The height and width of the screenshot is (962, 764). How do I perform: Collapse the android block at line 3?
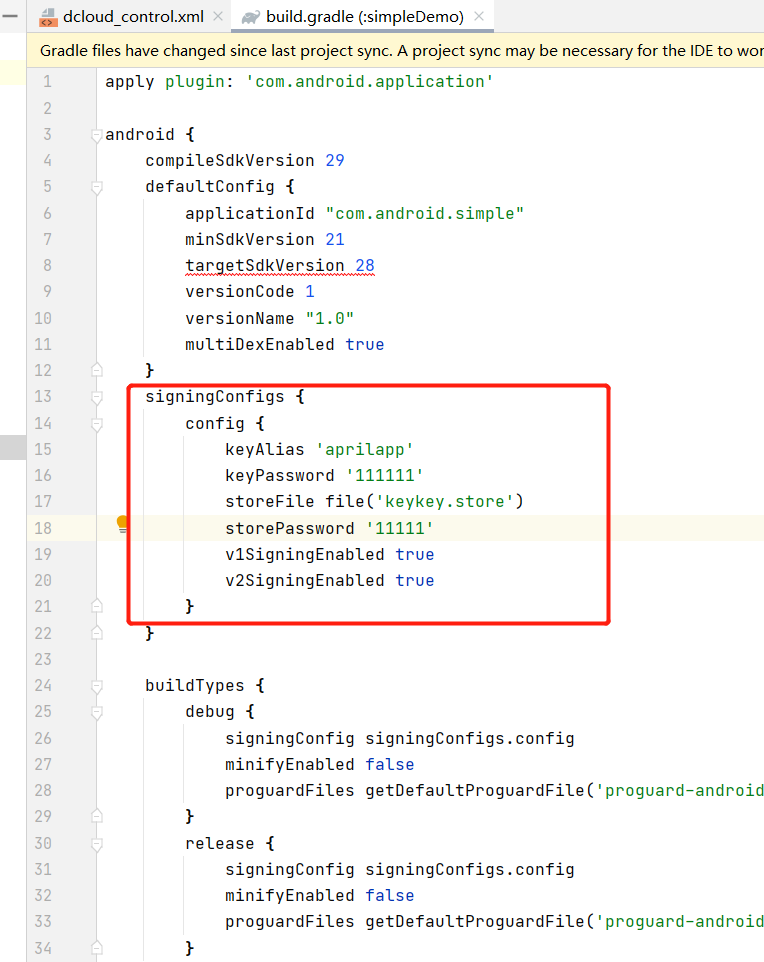pyautogui.click(x=96, y=134)
